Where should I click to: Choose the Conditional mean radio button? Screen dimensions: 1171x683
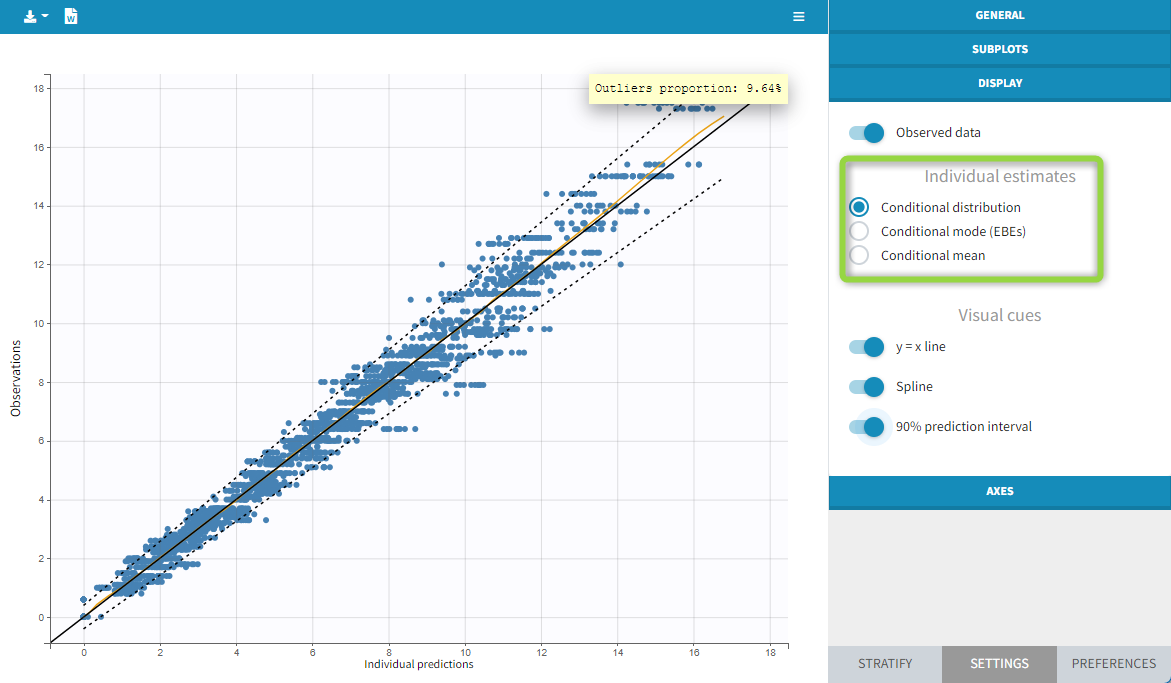click(859, 255)
